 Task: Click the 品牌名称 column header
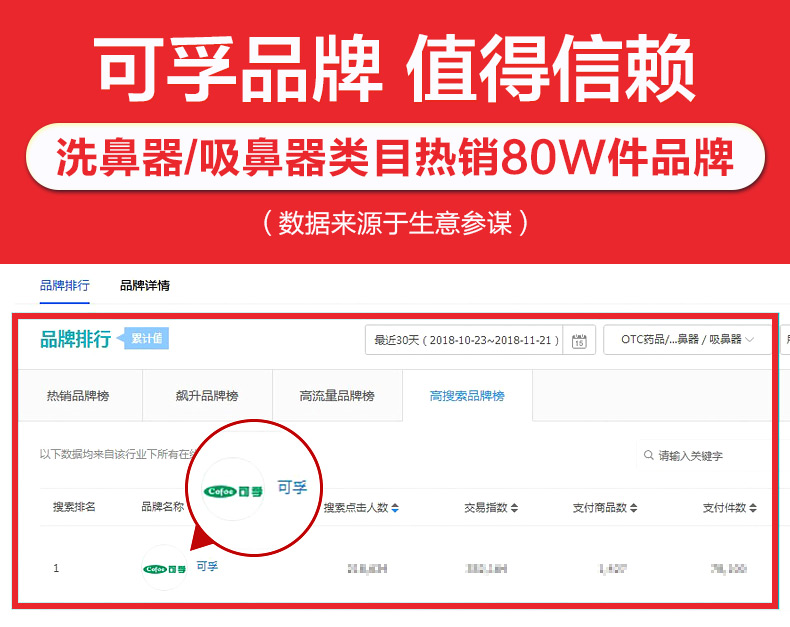tap(162, 507)
